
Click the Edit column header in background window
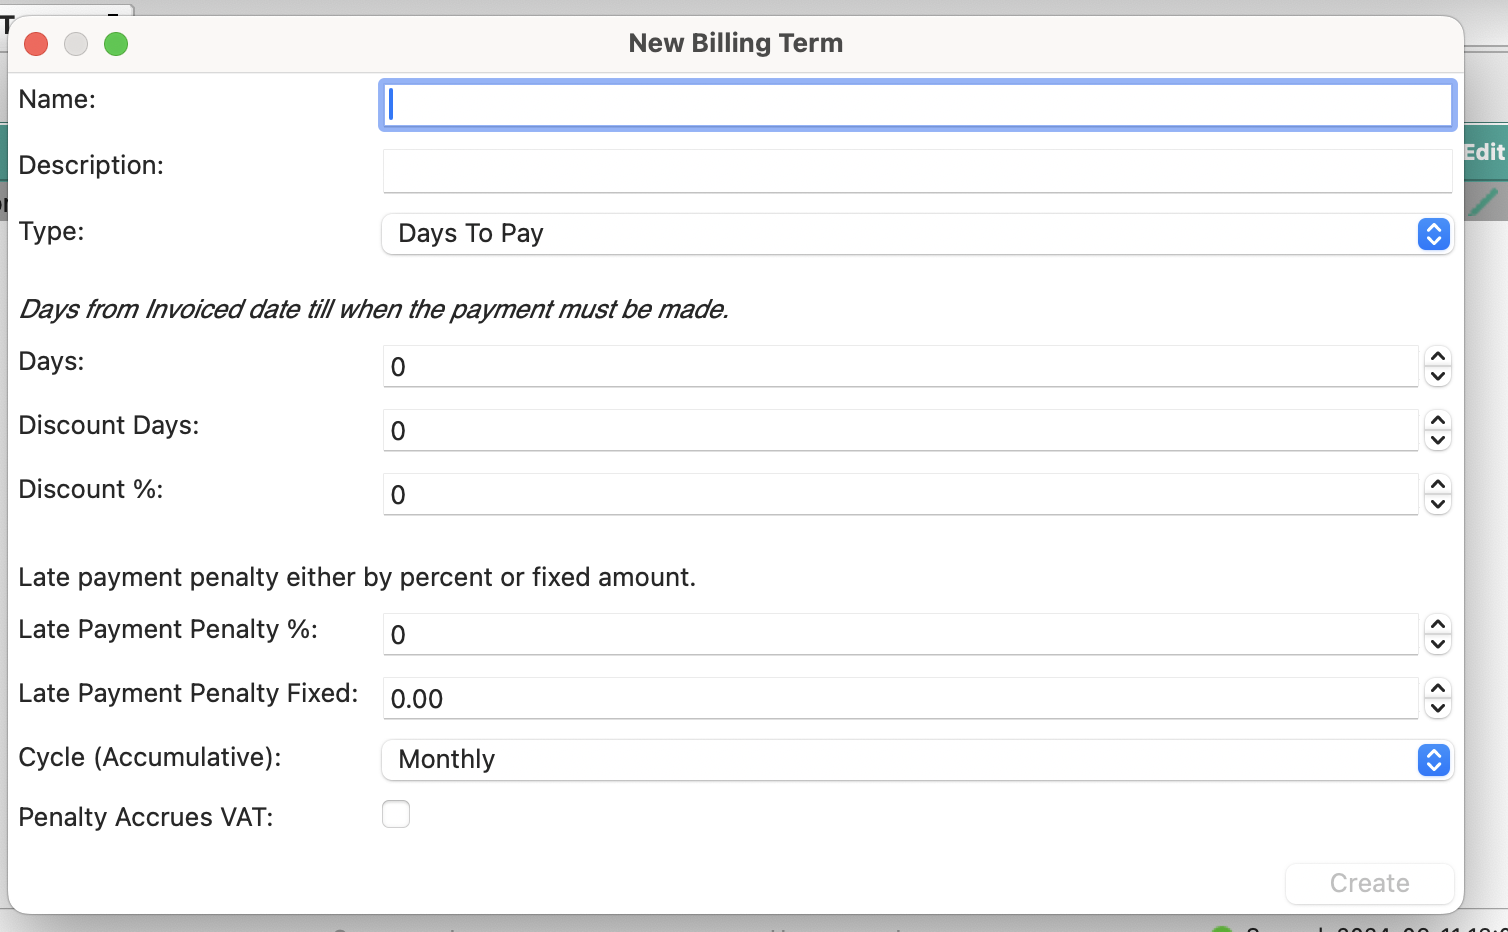click(1485, 152)
